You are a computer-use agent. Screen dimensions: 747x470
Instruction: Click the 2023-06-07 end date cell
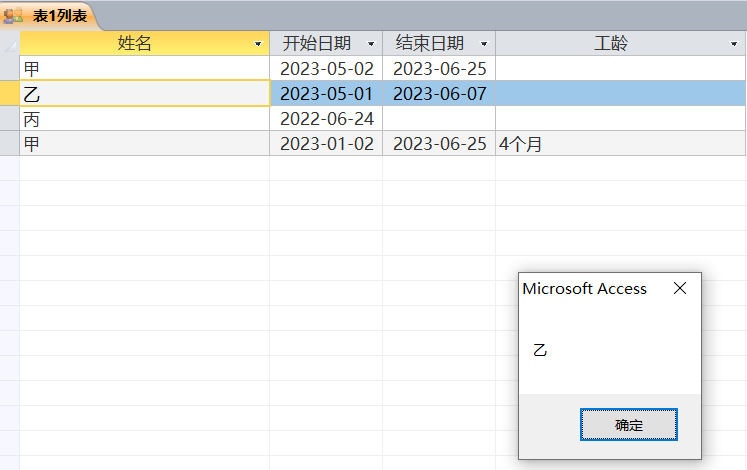coord(439,93)
